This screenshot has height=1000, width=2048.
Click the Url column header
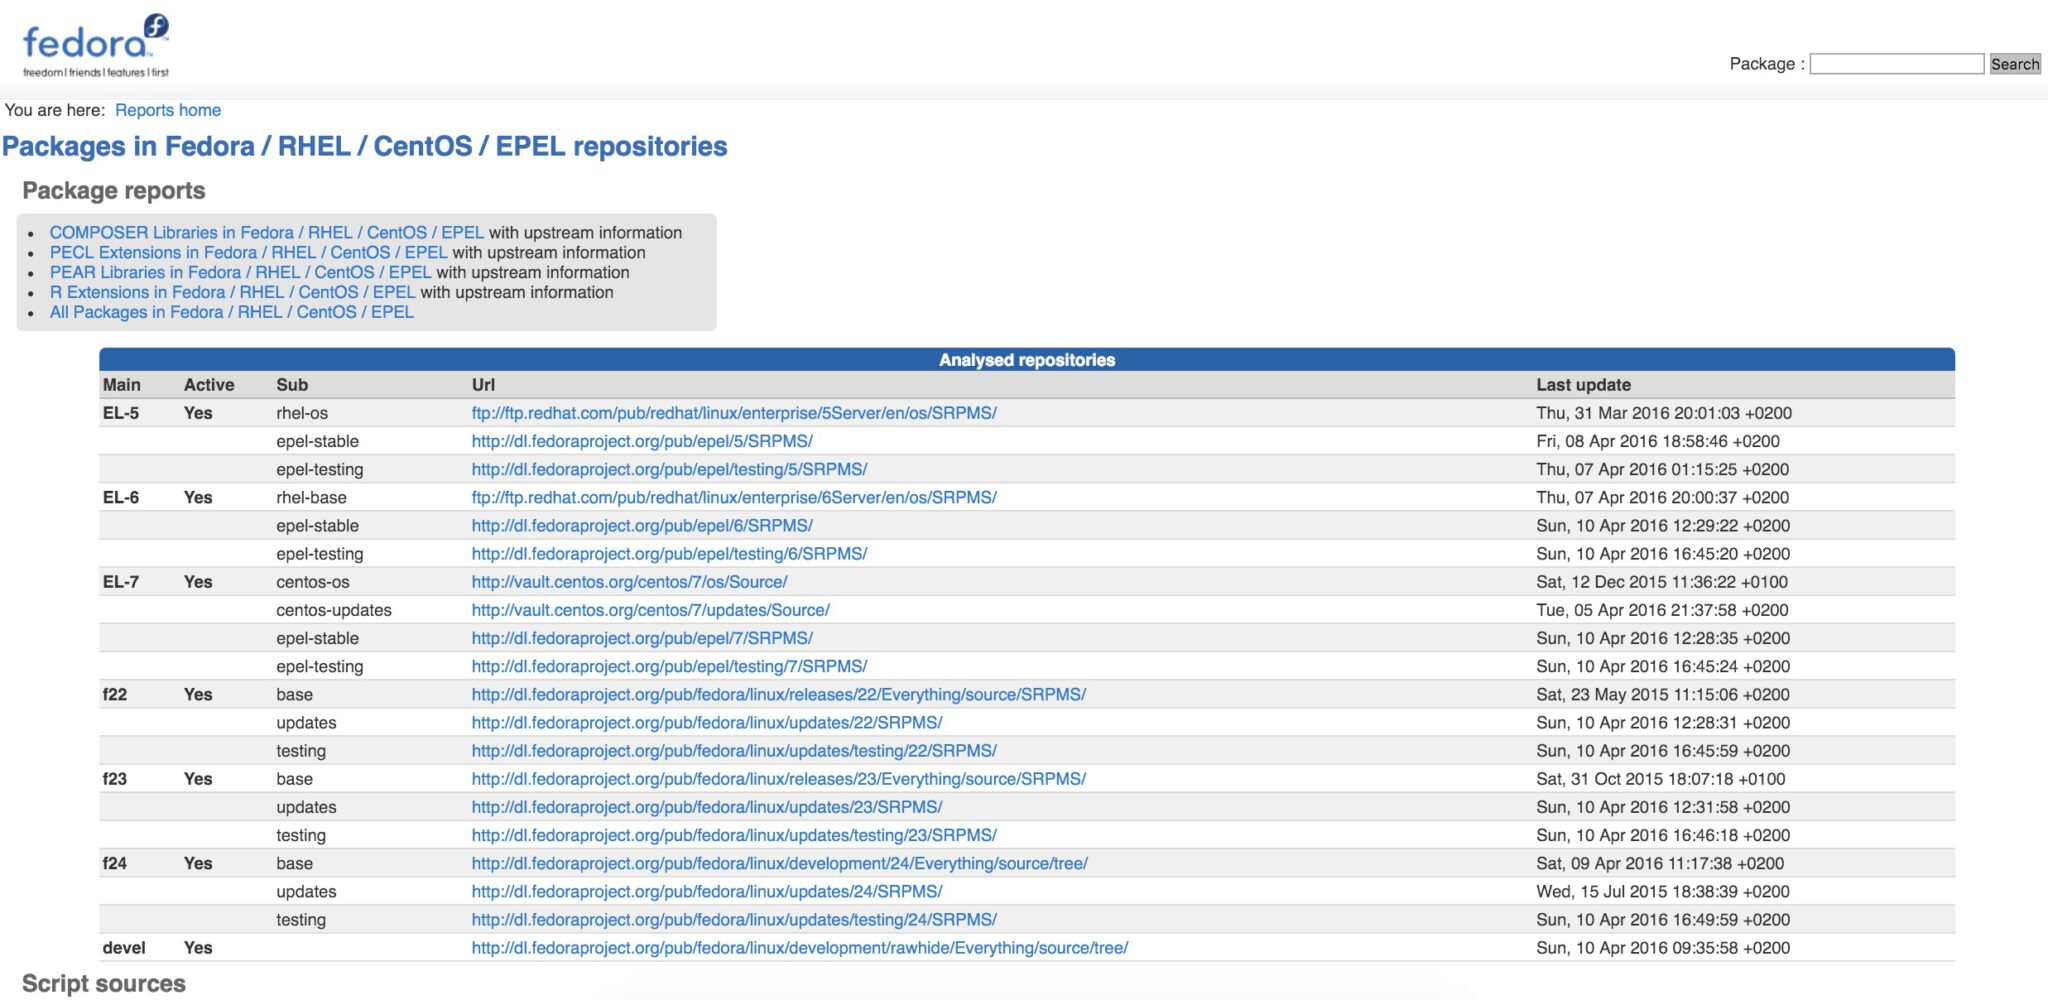483,385
